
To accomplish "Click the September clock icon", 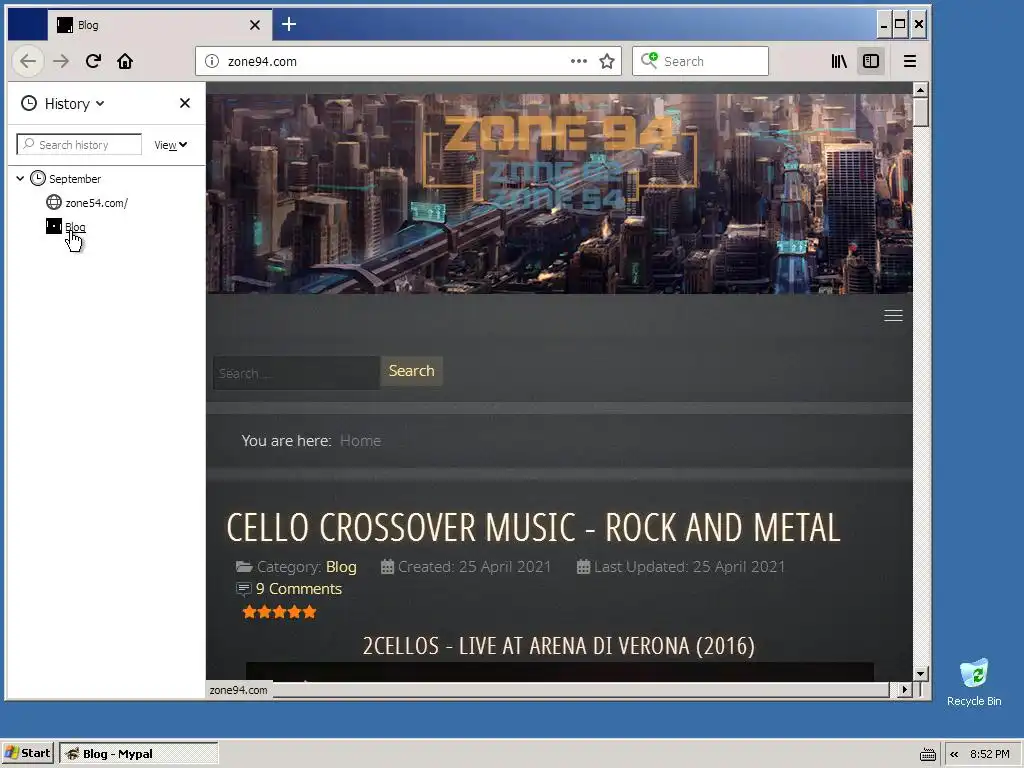I will coord(38,178).
